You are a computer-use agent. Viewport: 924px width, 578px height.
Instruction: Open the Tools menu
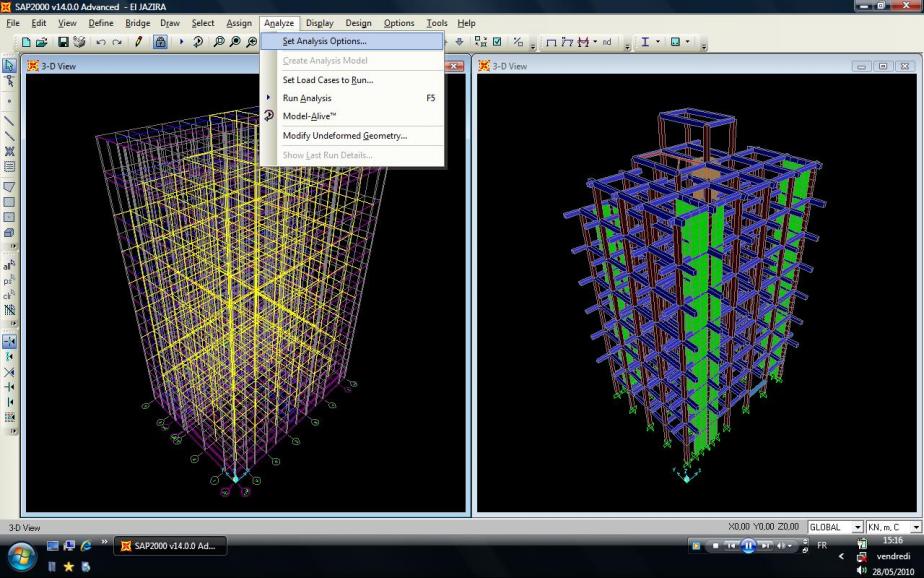point(437,23)
